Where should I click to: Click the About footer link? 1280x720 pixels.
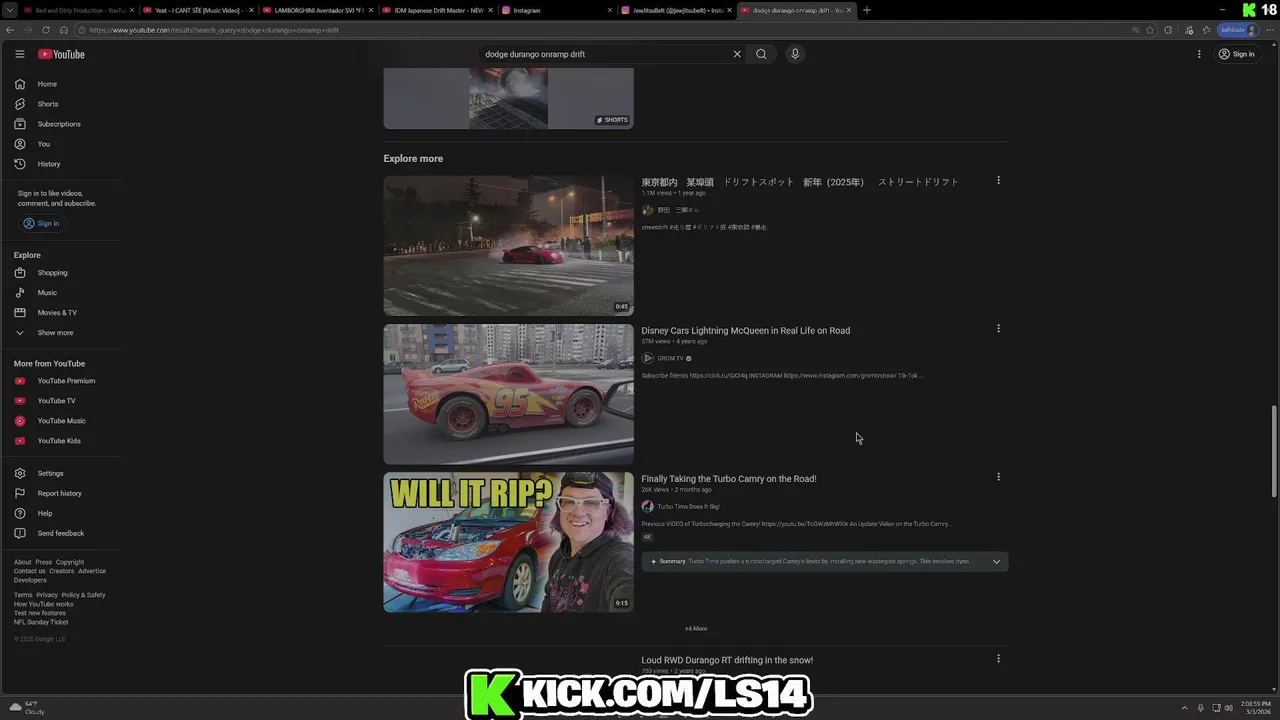pos(22,562)
